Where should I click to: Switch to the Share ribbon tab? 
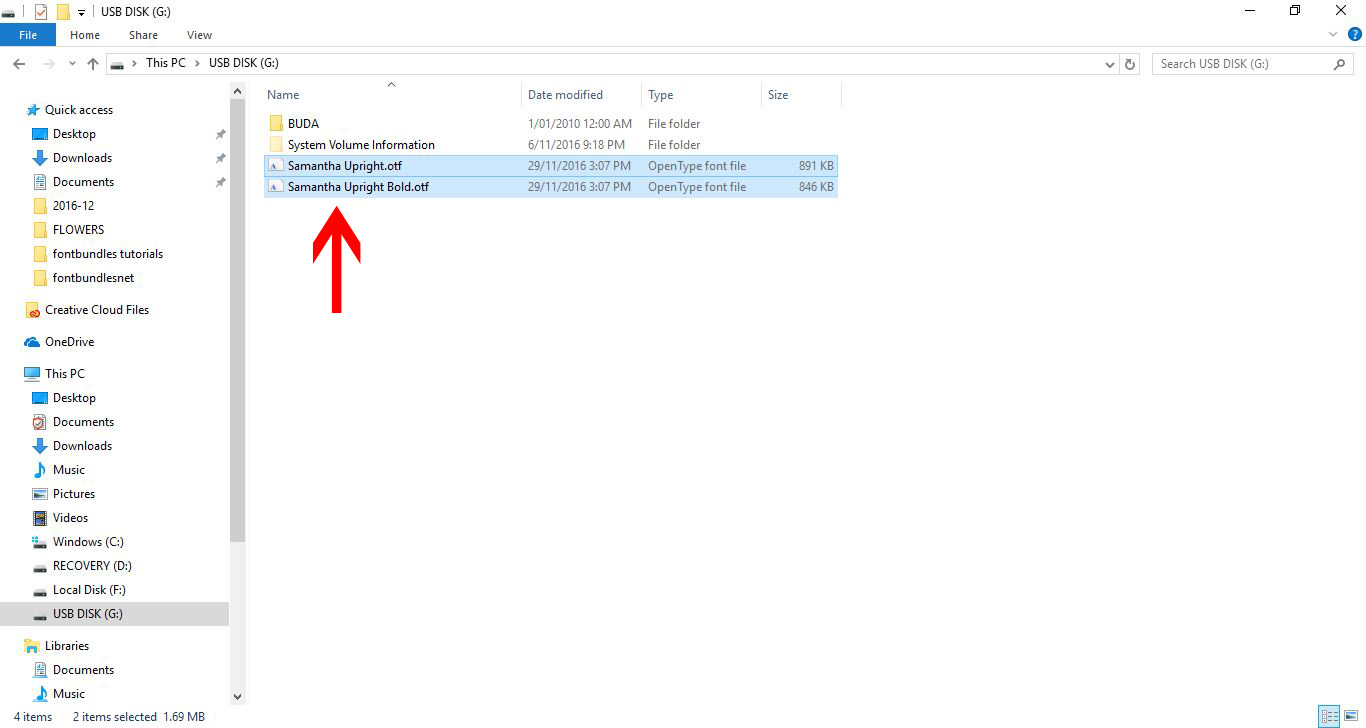143,35
